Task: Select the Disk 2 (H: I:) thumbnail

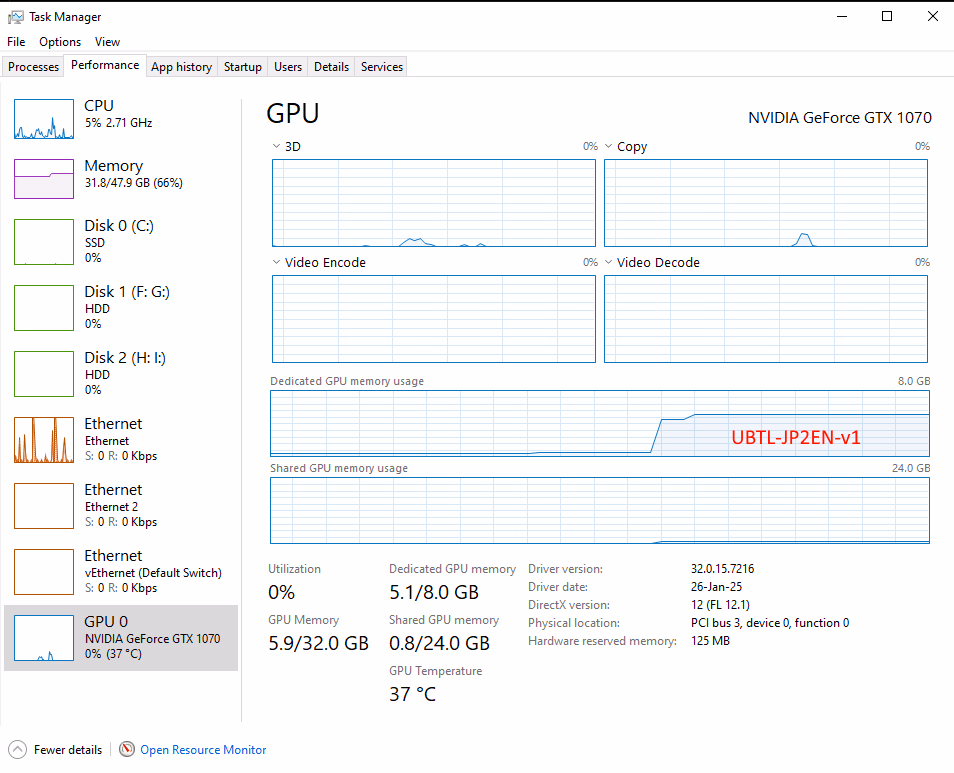Action: (44, 373)
